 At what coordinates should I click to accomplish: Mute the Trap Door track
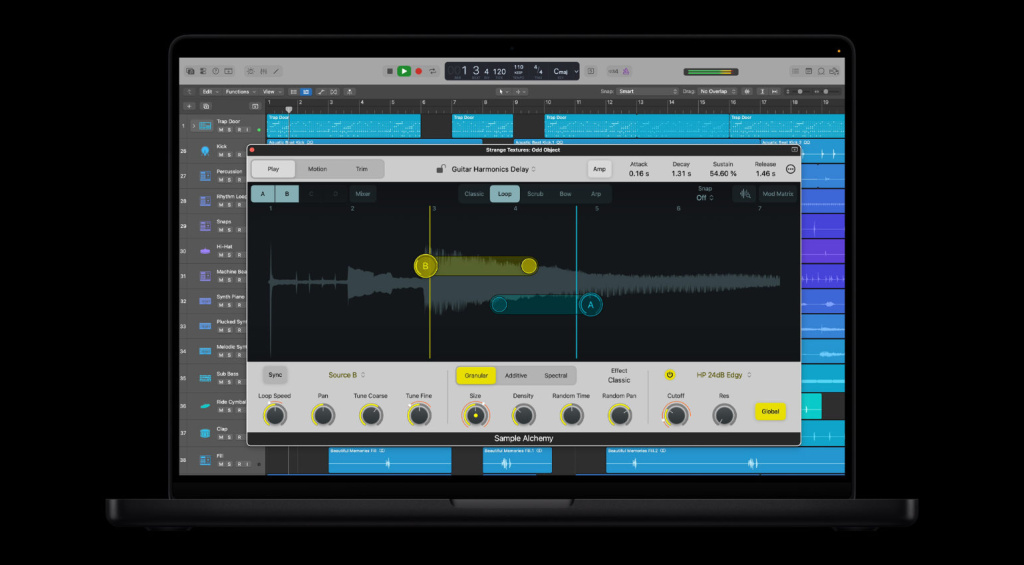221,129
